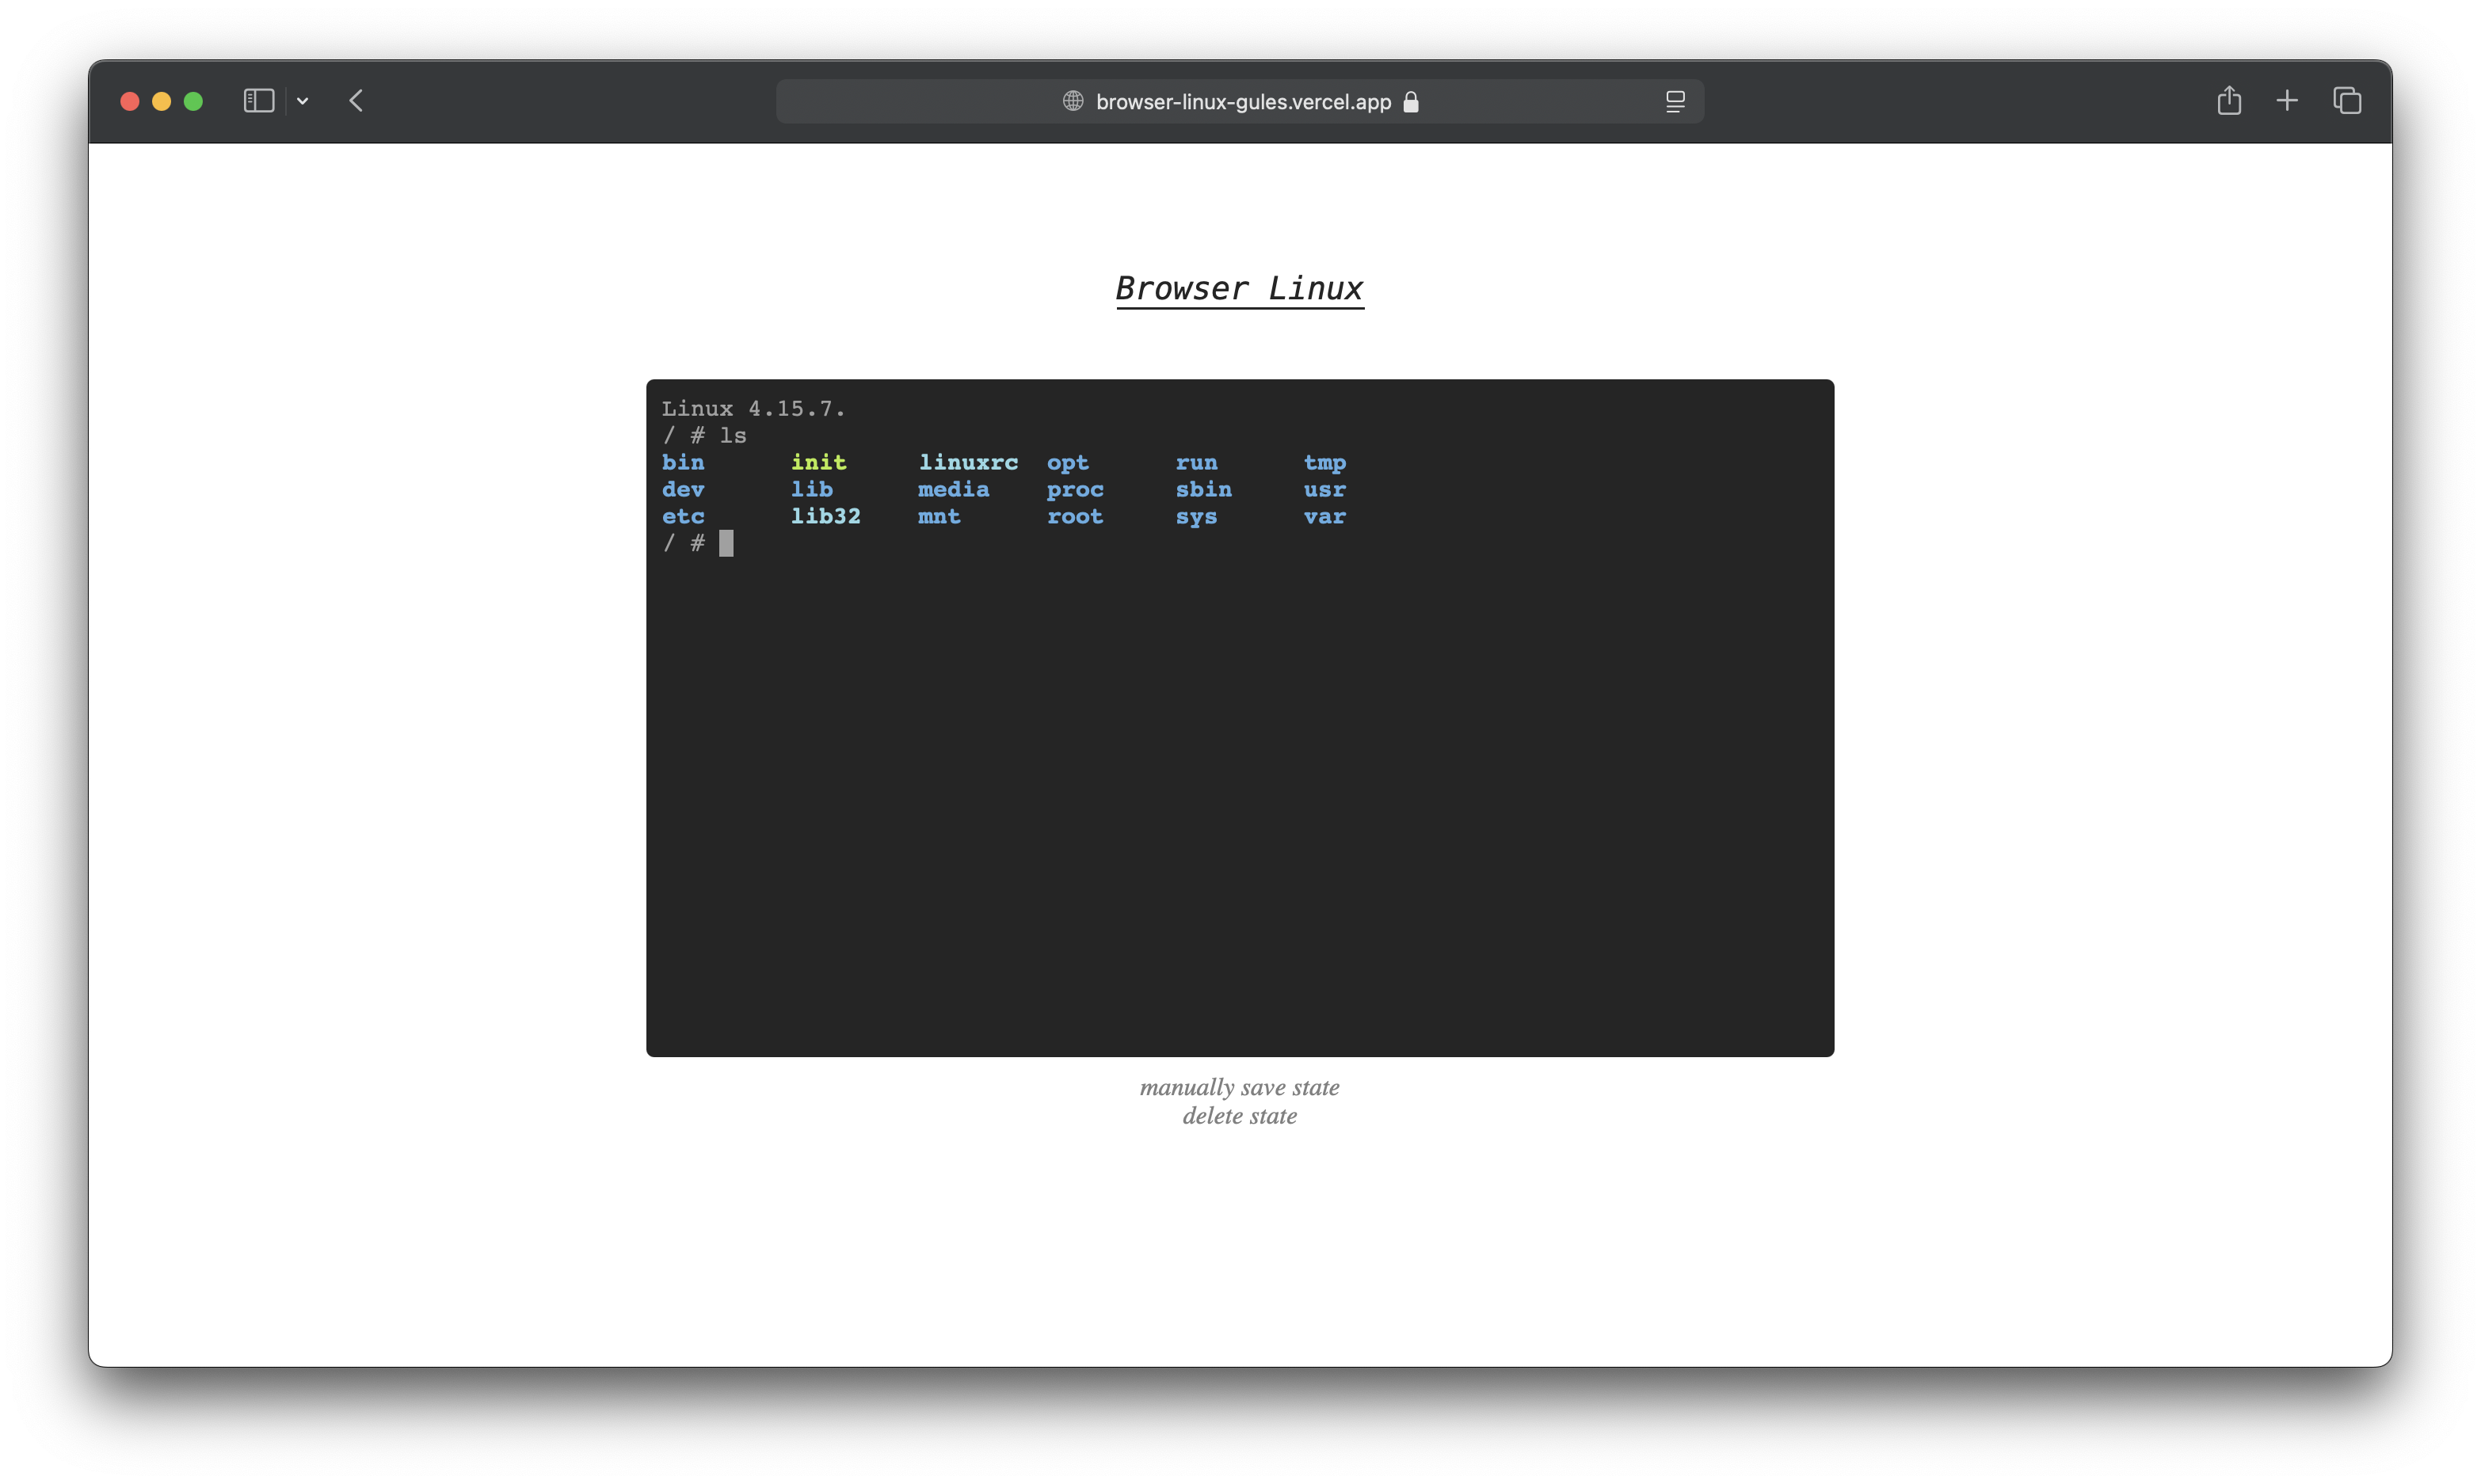Click the manually save state link
2481x1484 pixels.
coord(1239,1087)
